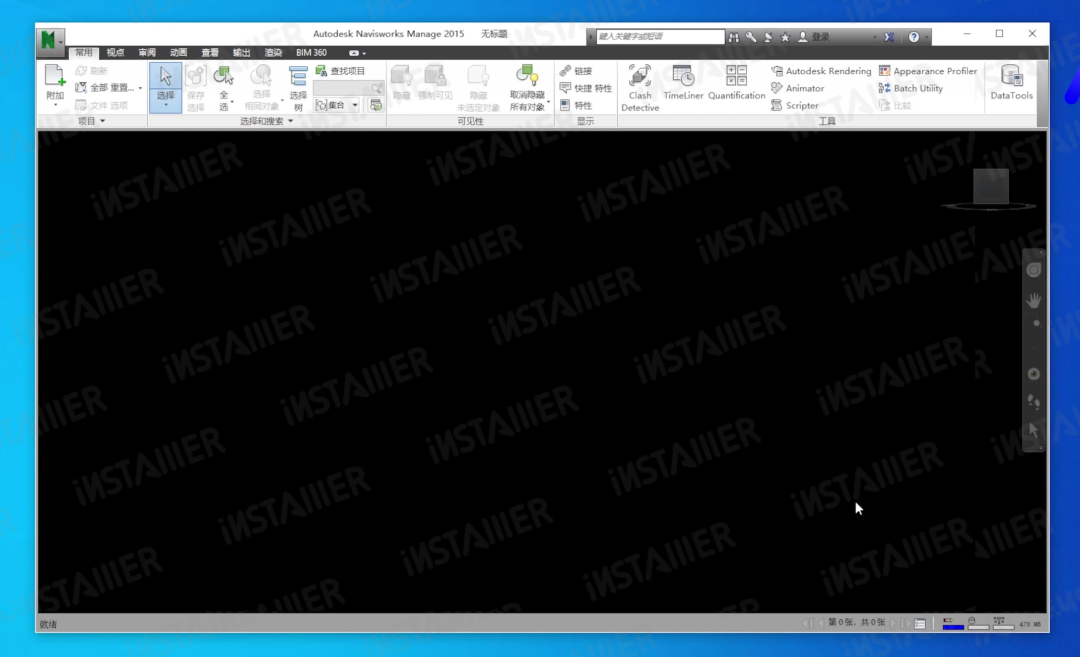Image resolution: width=1080 pixels, height=657 pixels.
Task: Click the satellite communication center icon
Action: tap(768, 37)
